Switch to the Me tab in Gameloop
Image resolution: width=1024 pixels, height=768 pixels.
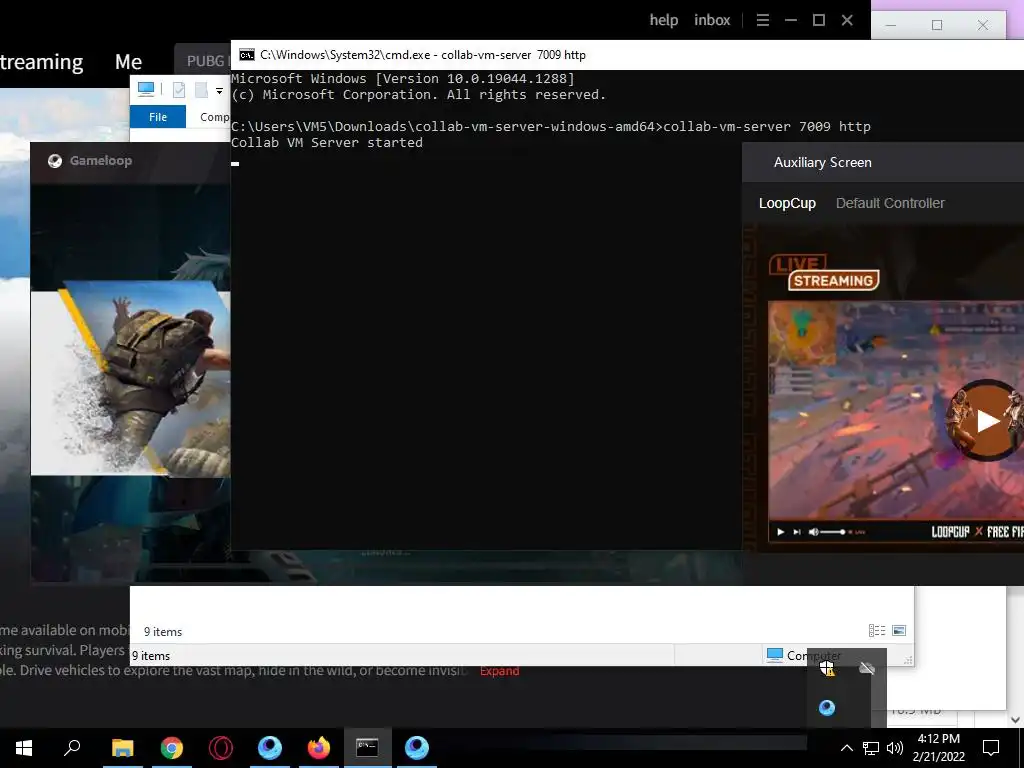(128, 61)
